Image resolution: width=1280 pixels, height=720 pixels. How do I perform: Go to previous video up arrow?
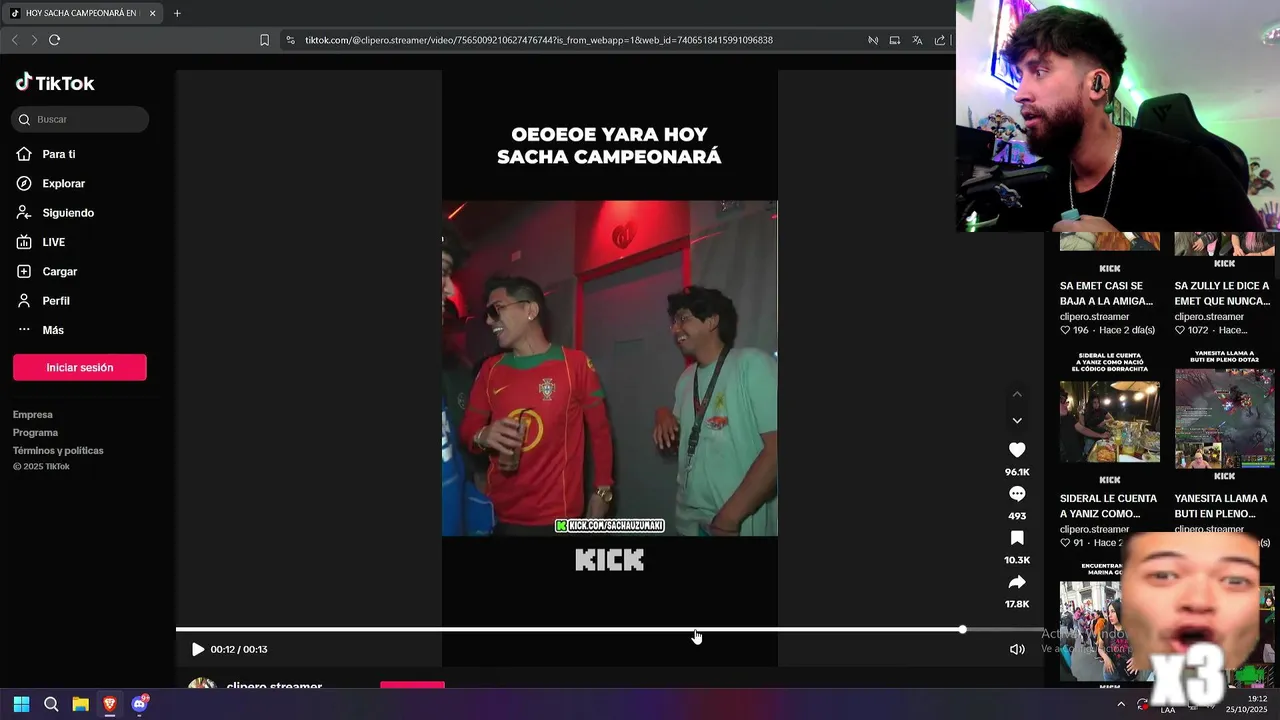1017,394
